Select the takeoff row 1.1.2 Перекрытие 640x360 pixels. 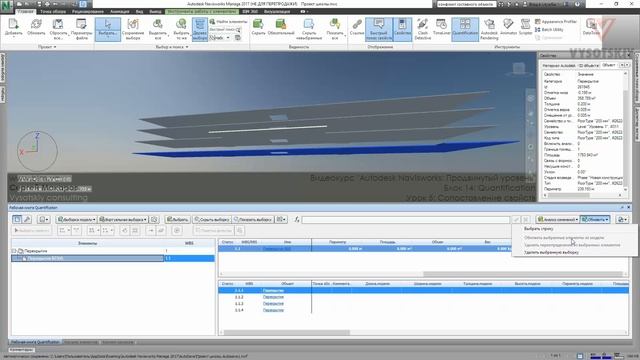[x=423, y=297]
